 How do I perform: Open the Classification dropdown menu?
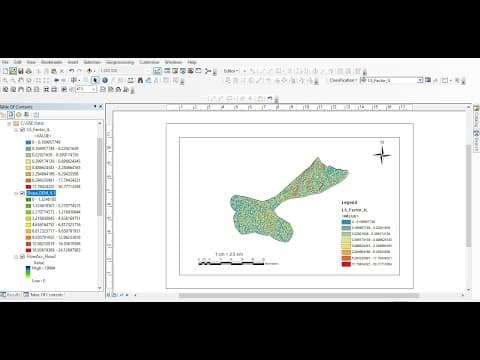[343, 80]
